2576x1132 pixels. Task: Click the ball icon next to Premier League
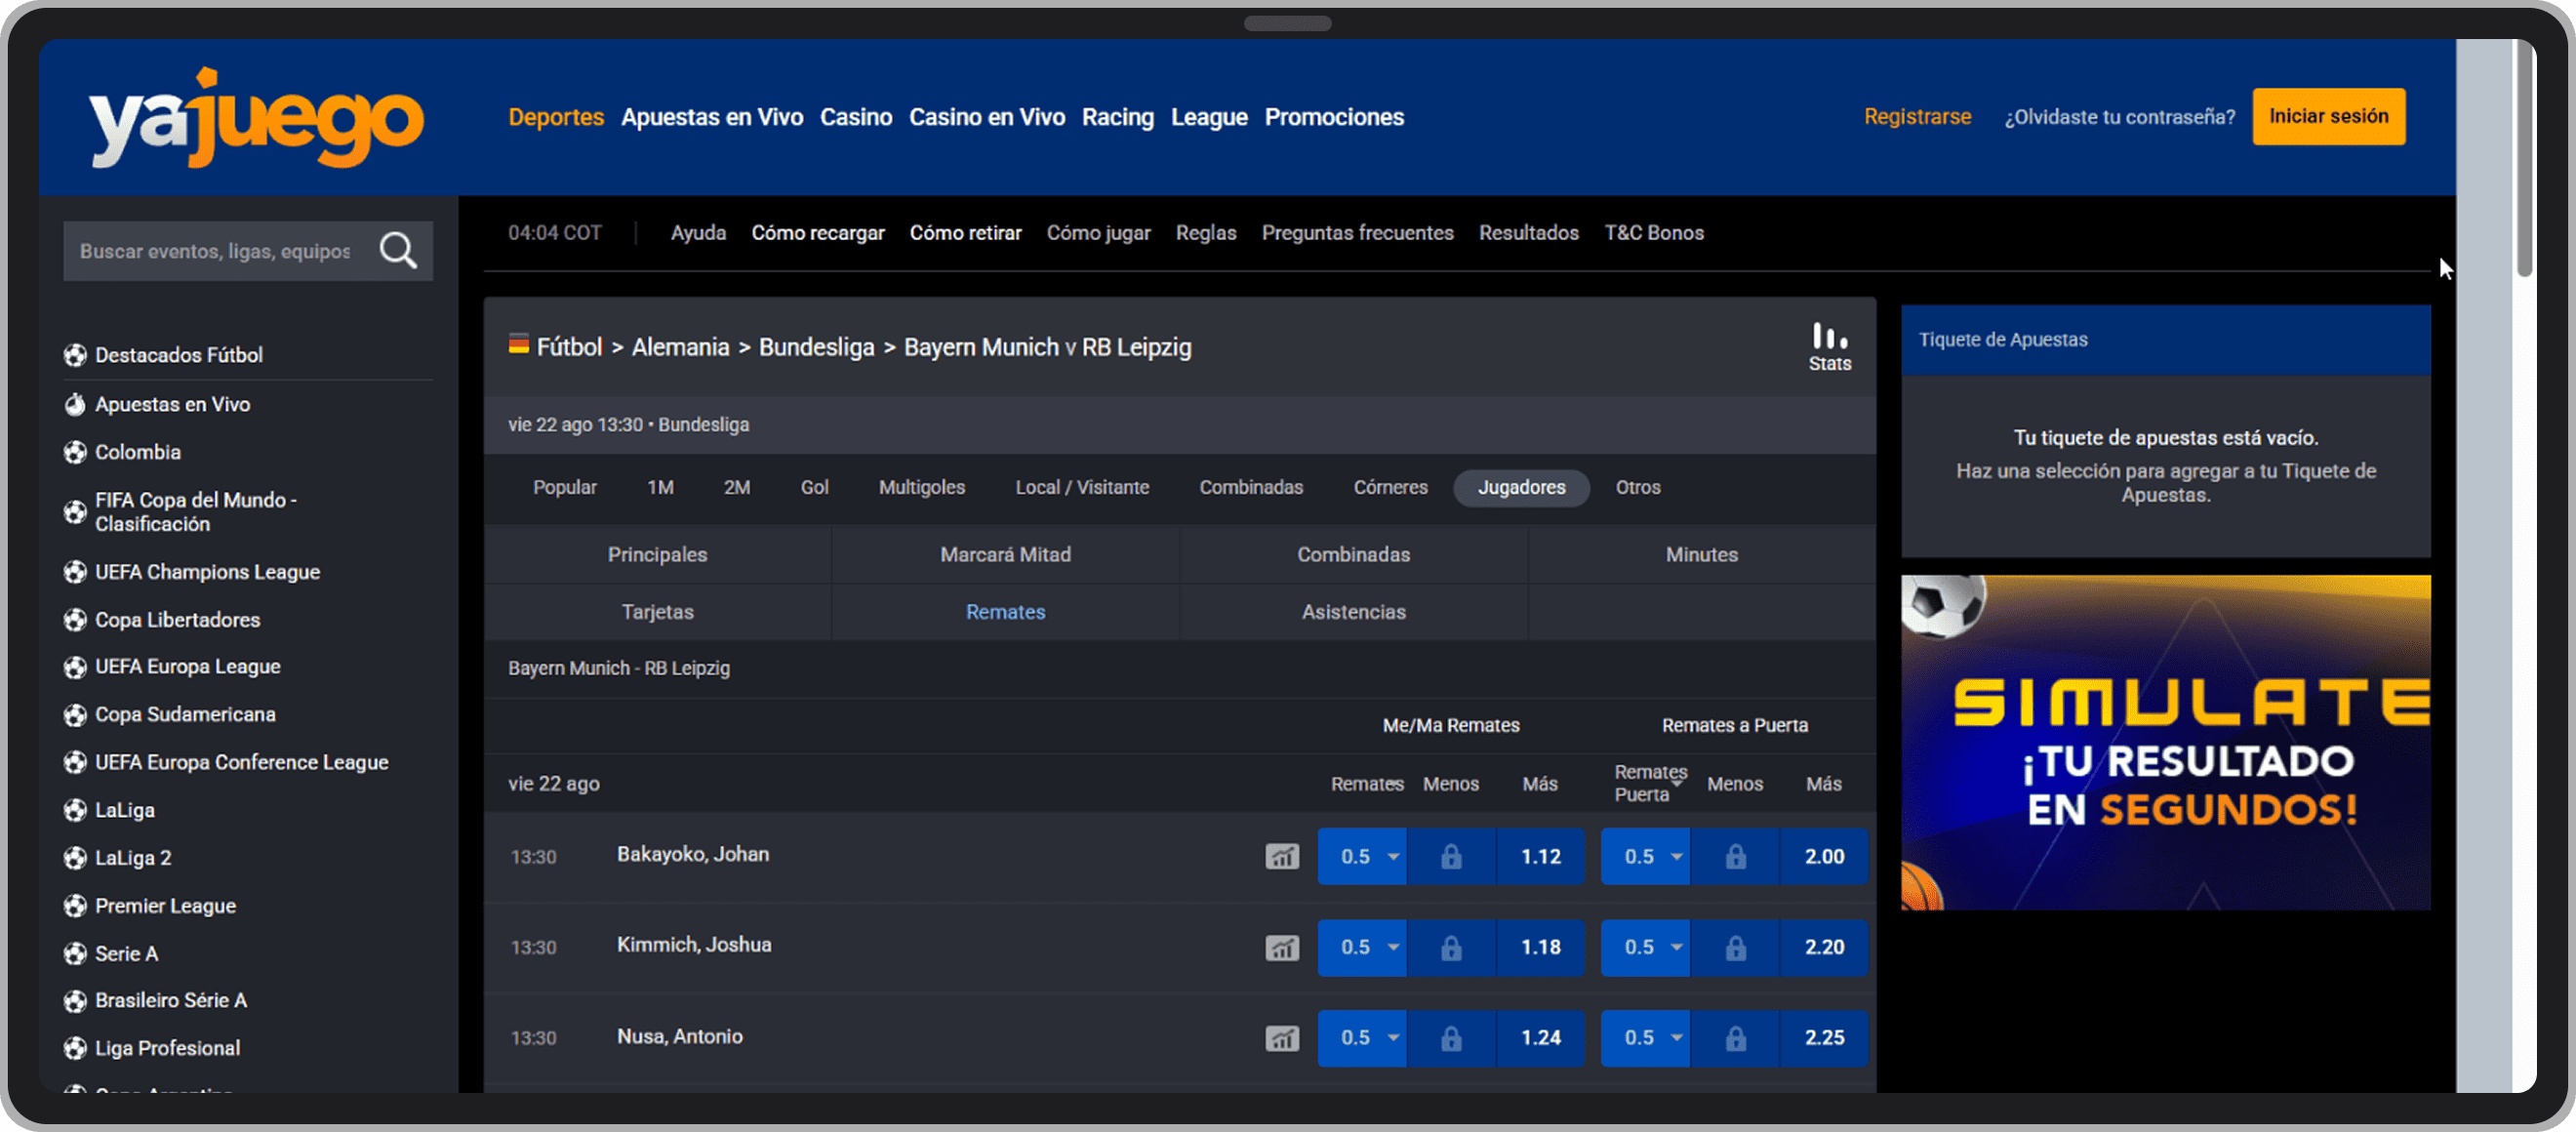coord(75,906)
